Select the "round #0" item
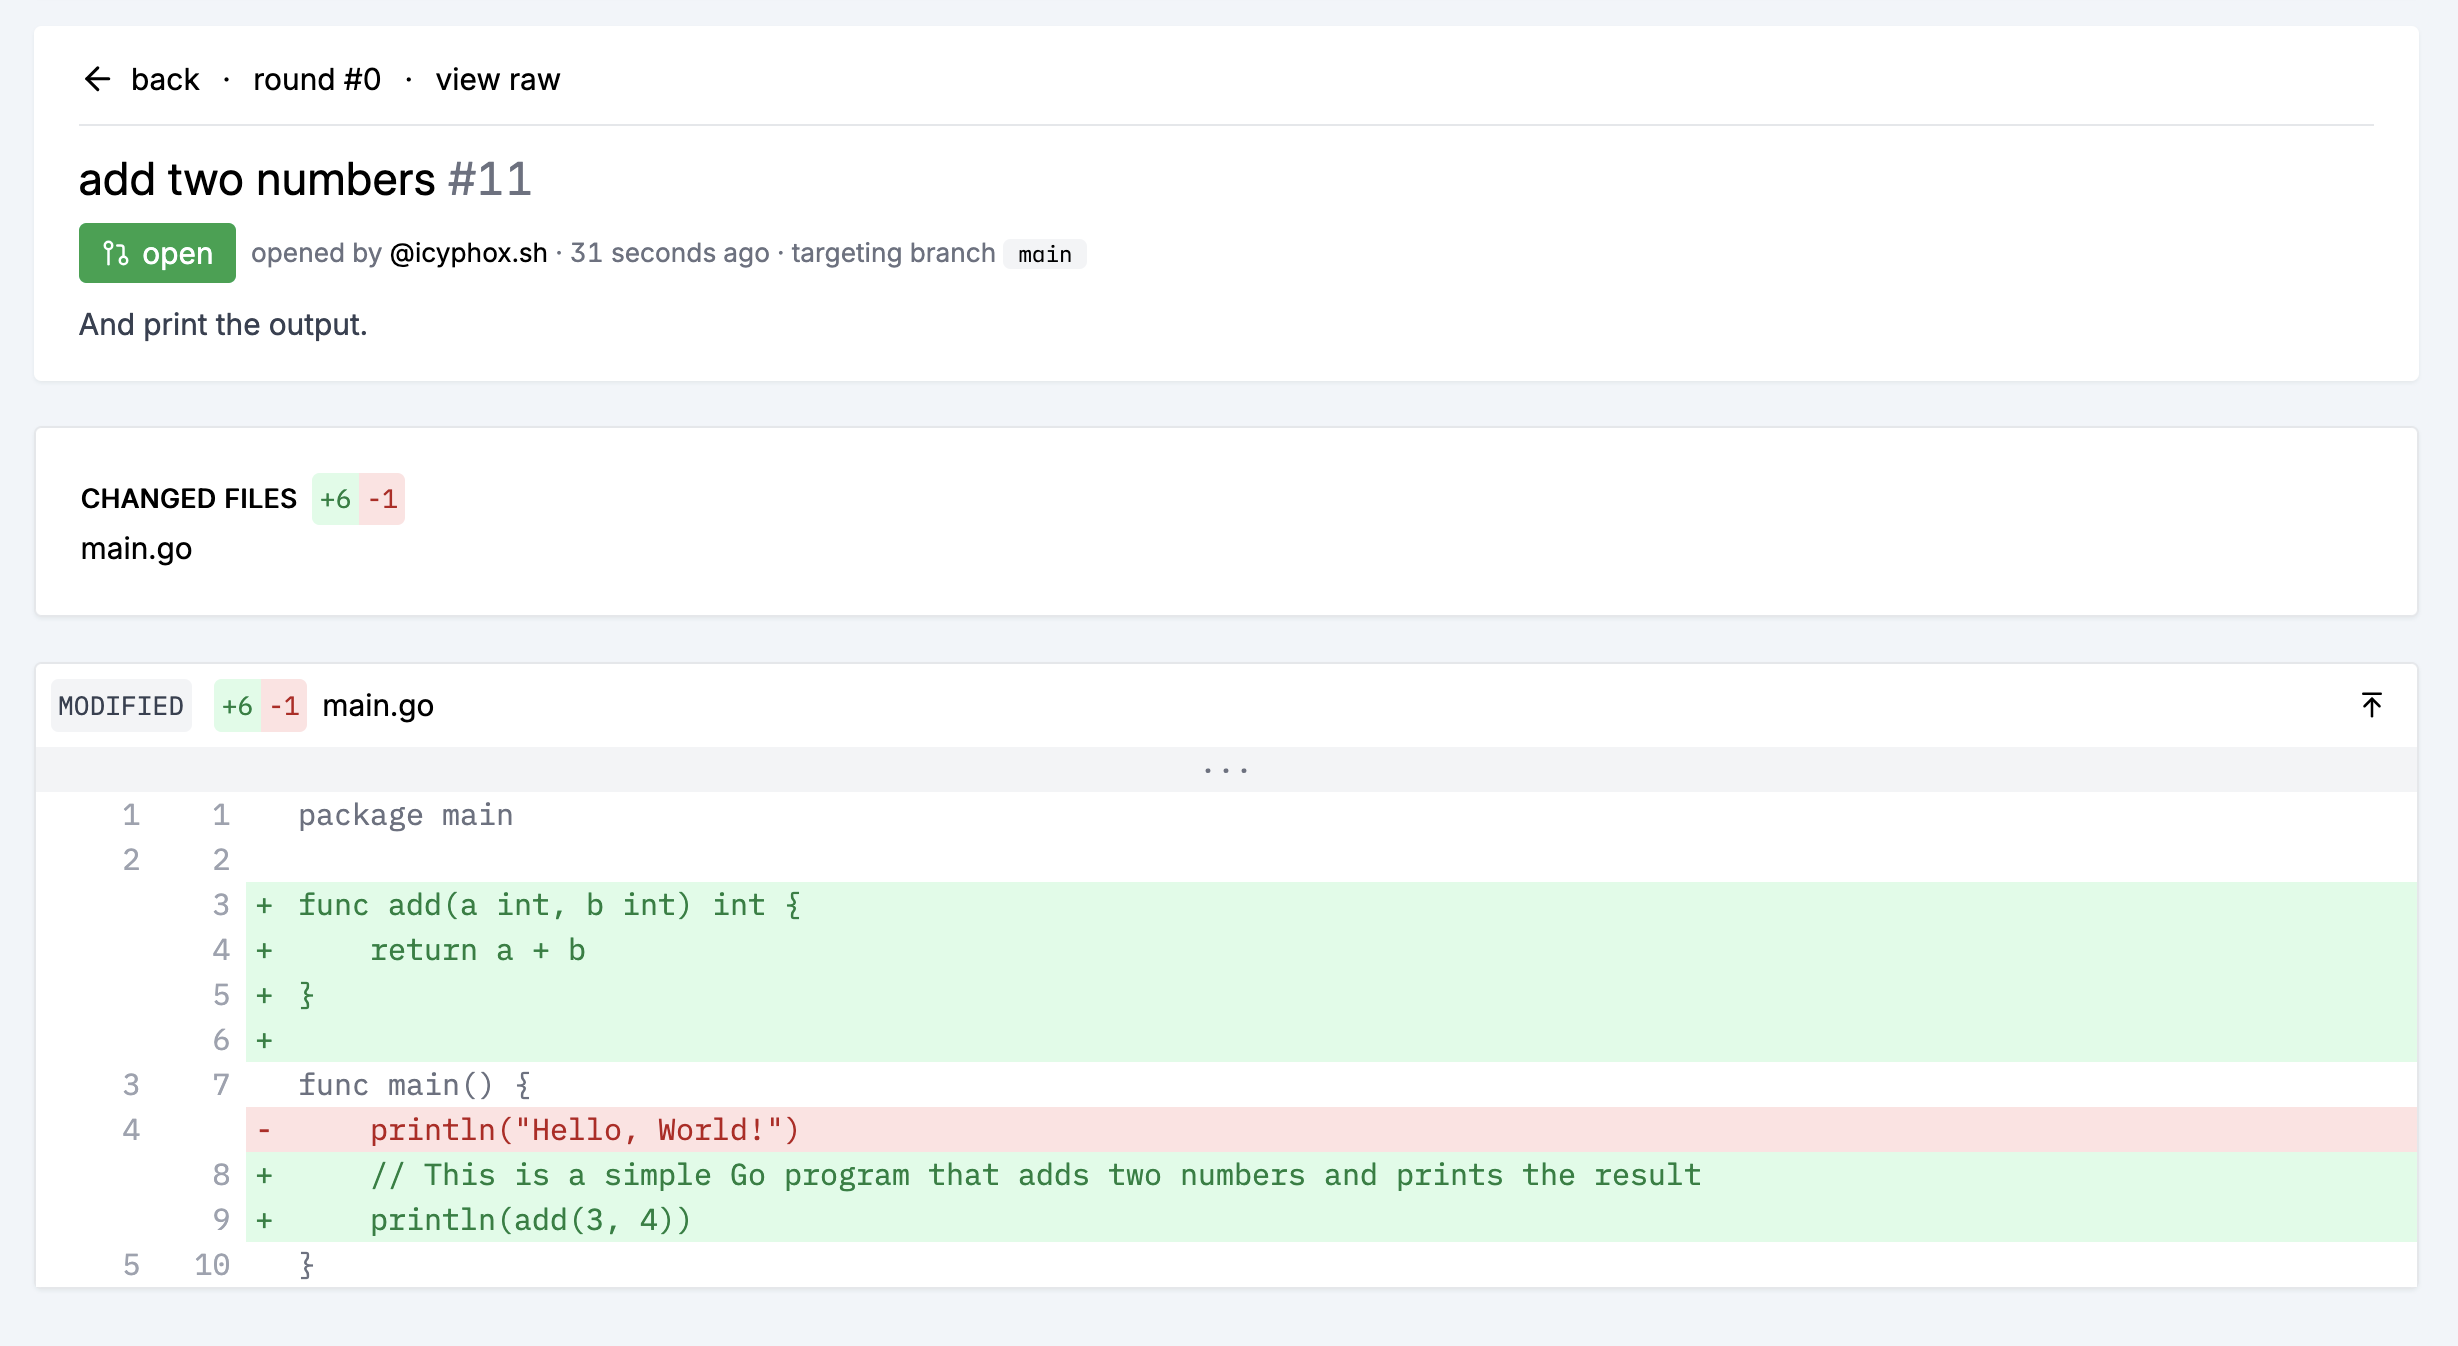Image resolution: width=2458 pixels, height=1346 pixels. pos(317,79)
